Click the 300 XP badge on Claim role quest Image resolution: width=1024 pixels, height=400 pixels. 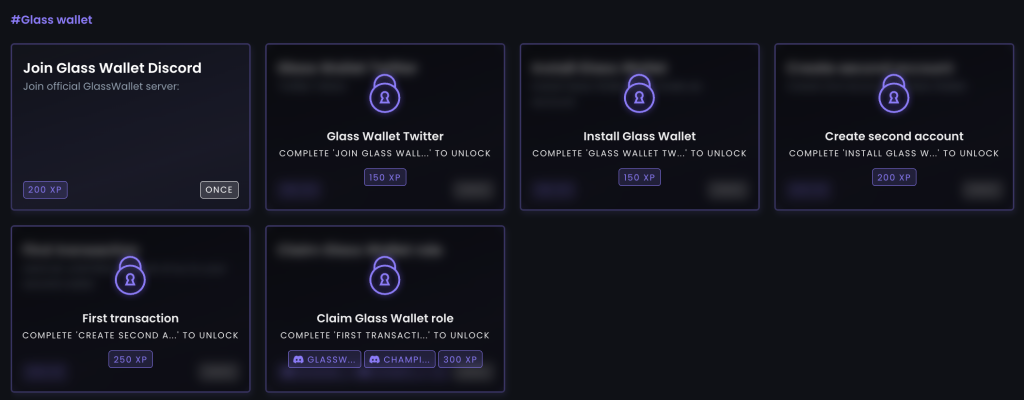[460, 359]
